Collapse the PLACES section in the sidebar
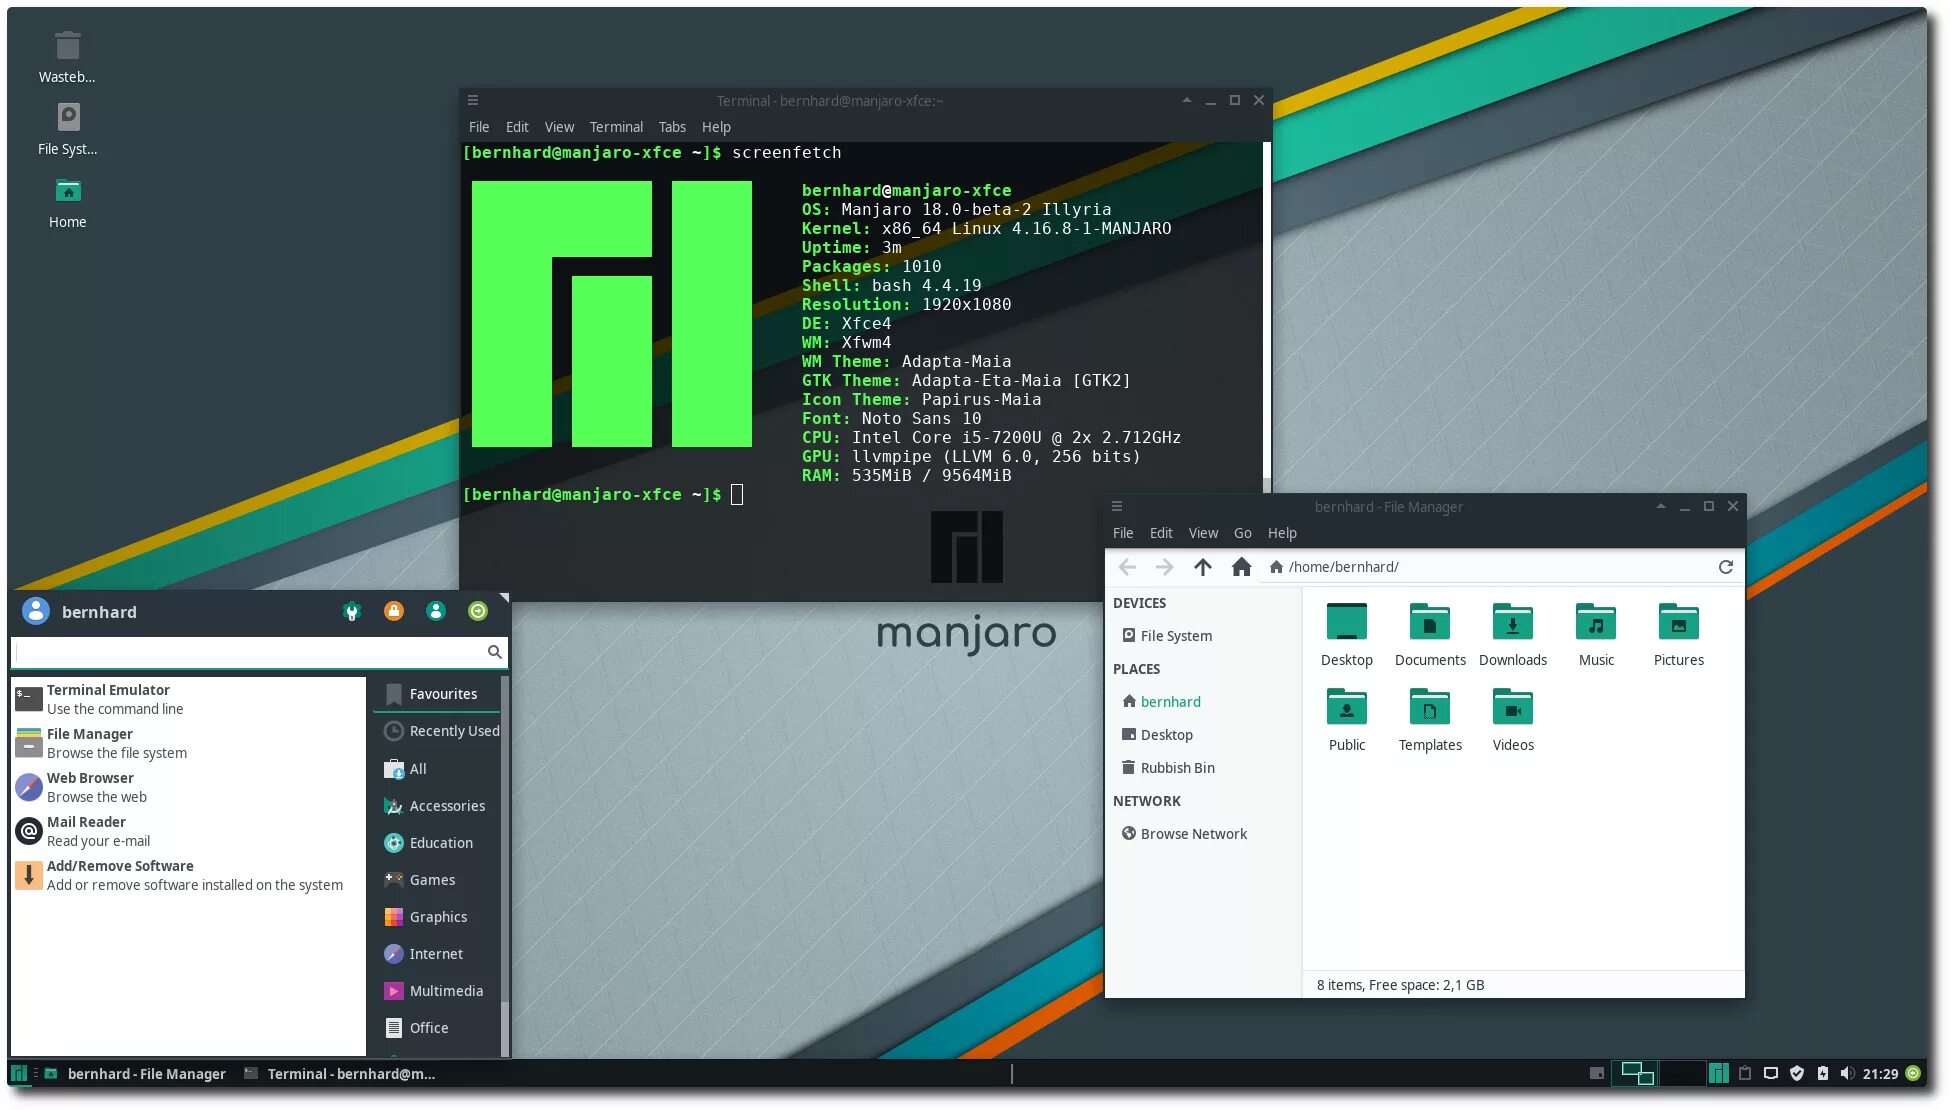 [x=1136, y=668]
